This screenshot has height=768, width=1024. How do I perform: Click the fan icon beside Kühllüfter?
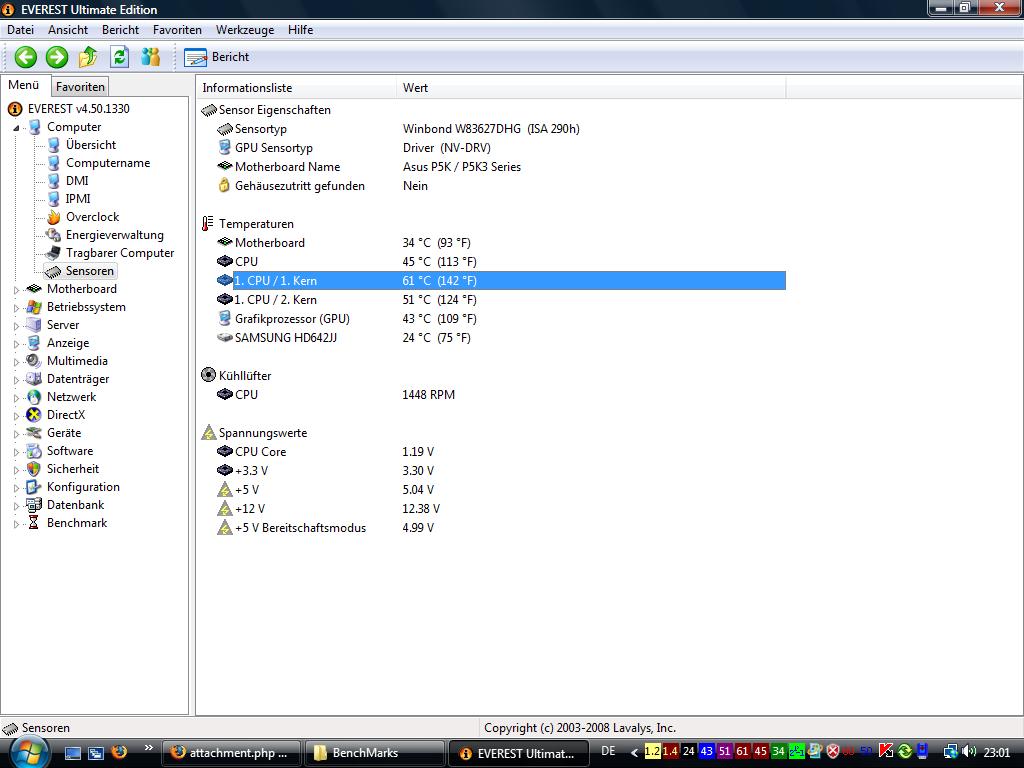208,375
